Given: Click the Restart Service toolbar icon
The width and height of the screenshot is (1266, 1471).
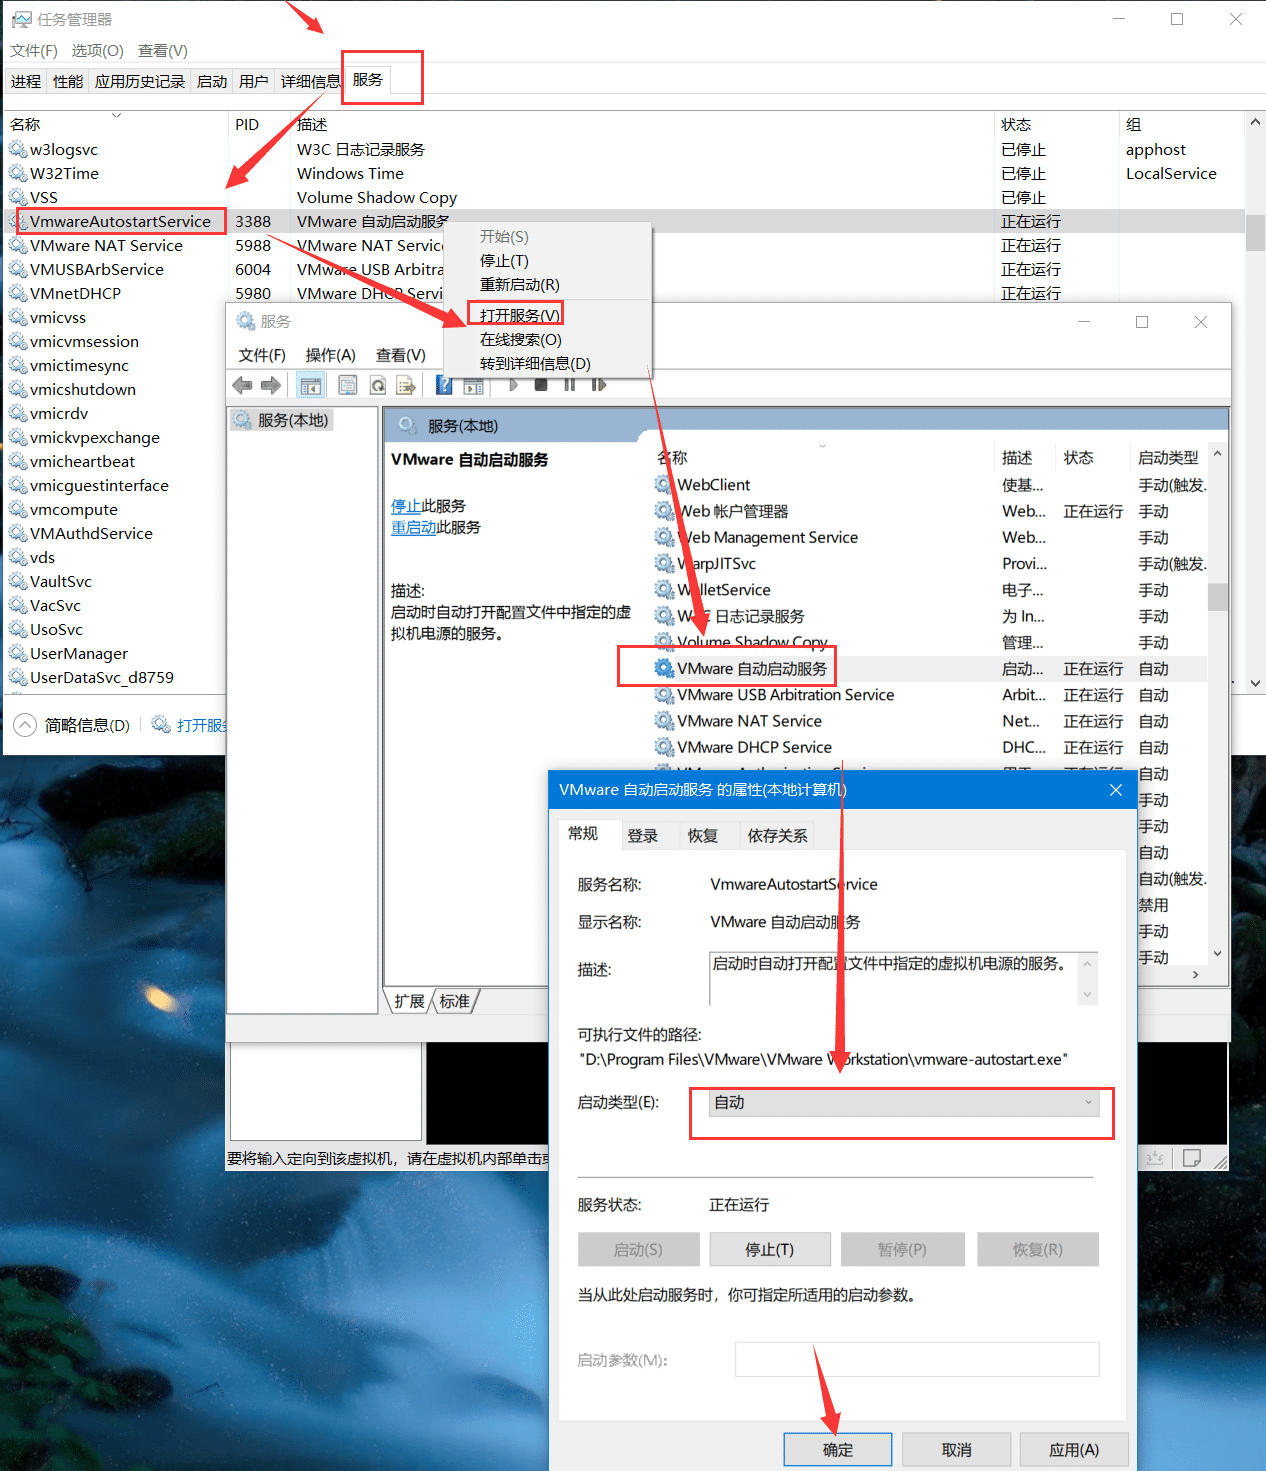Looking at the screenshot, I should [x=599, y=385].
